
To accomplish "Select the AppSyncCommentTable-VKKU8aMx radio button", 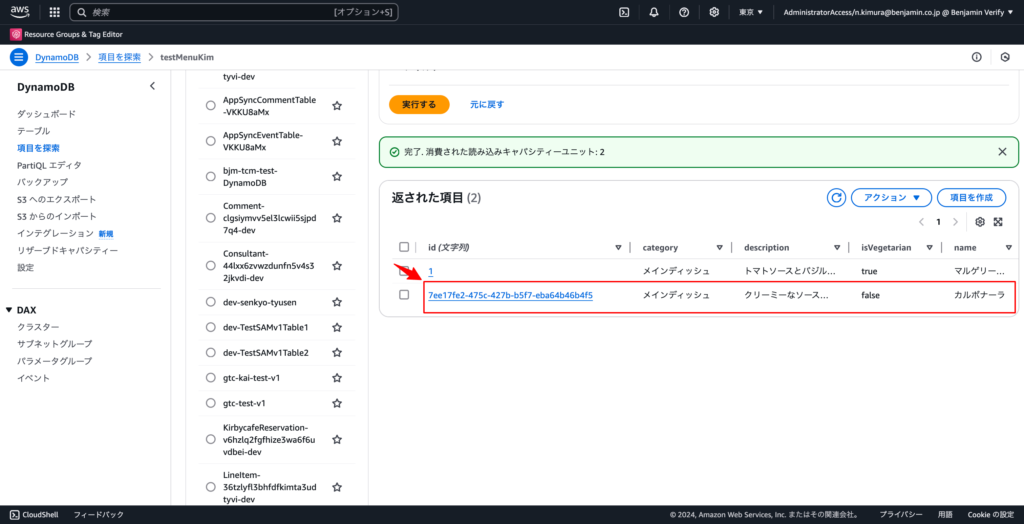I will point(210,106).
